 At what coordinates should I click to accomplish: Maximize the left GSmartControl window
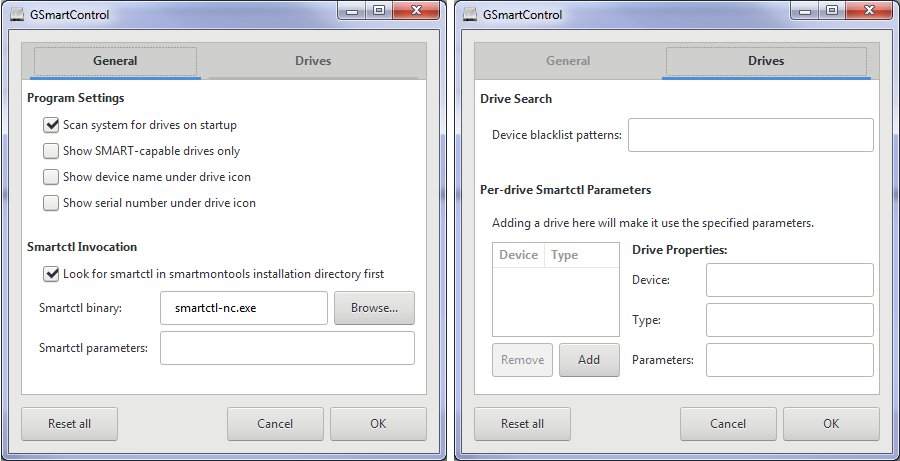click(379, 11)
